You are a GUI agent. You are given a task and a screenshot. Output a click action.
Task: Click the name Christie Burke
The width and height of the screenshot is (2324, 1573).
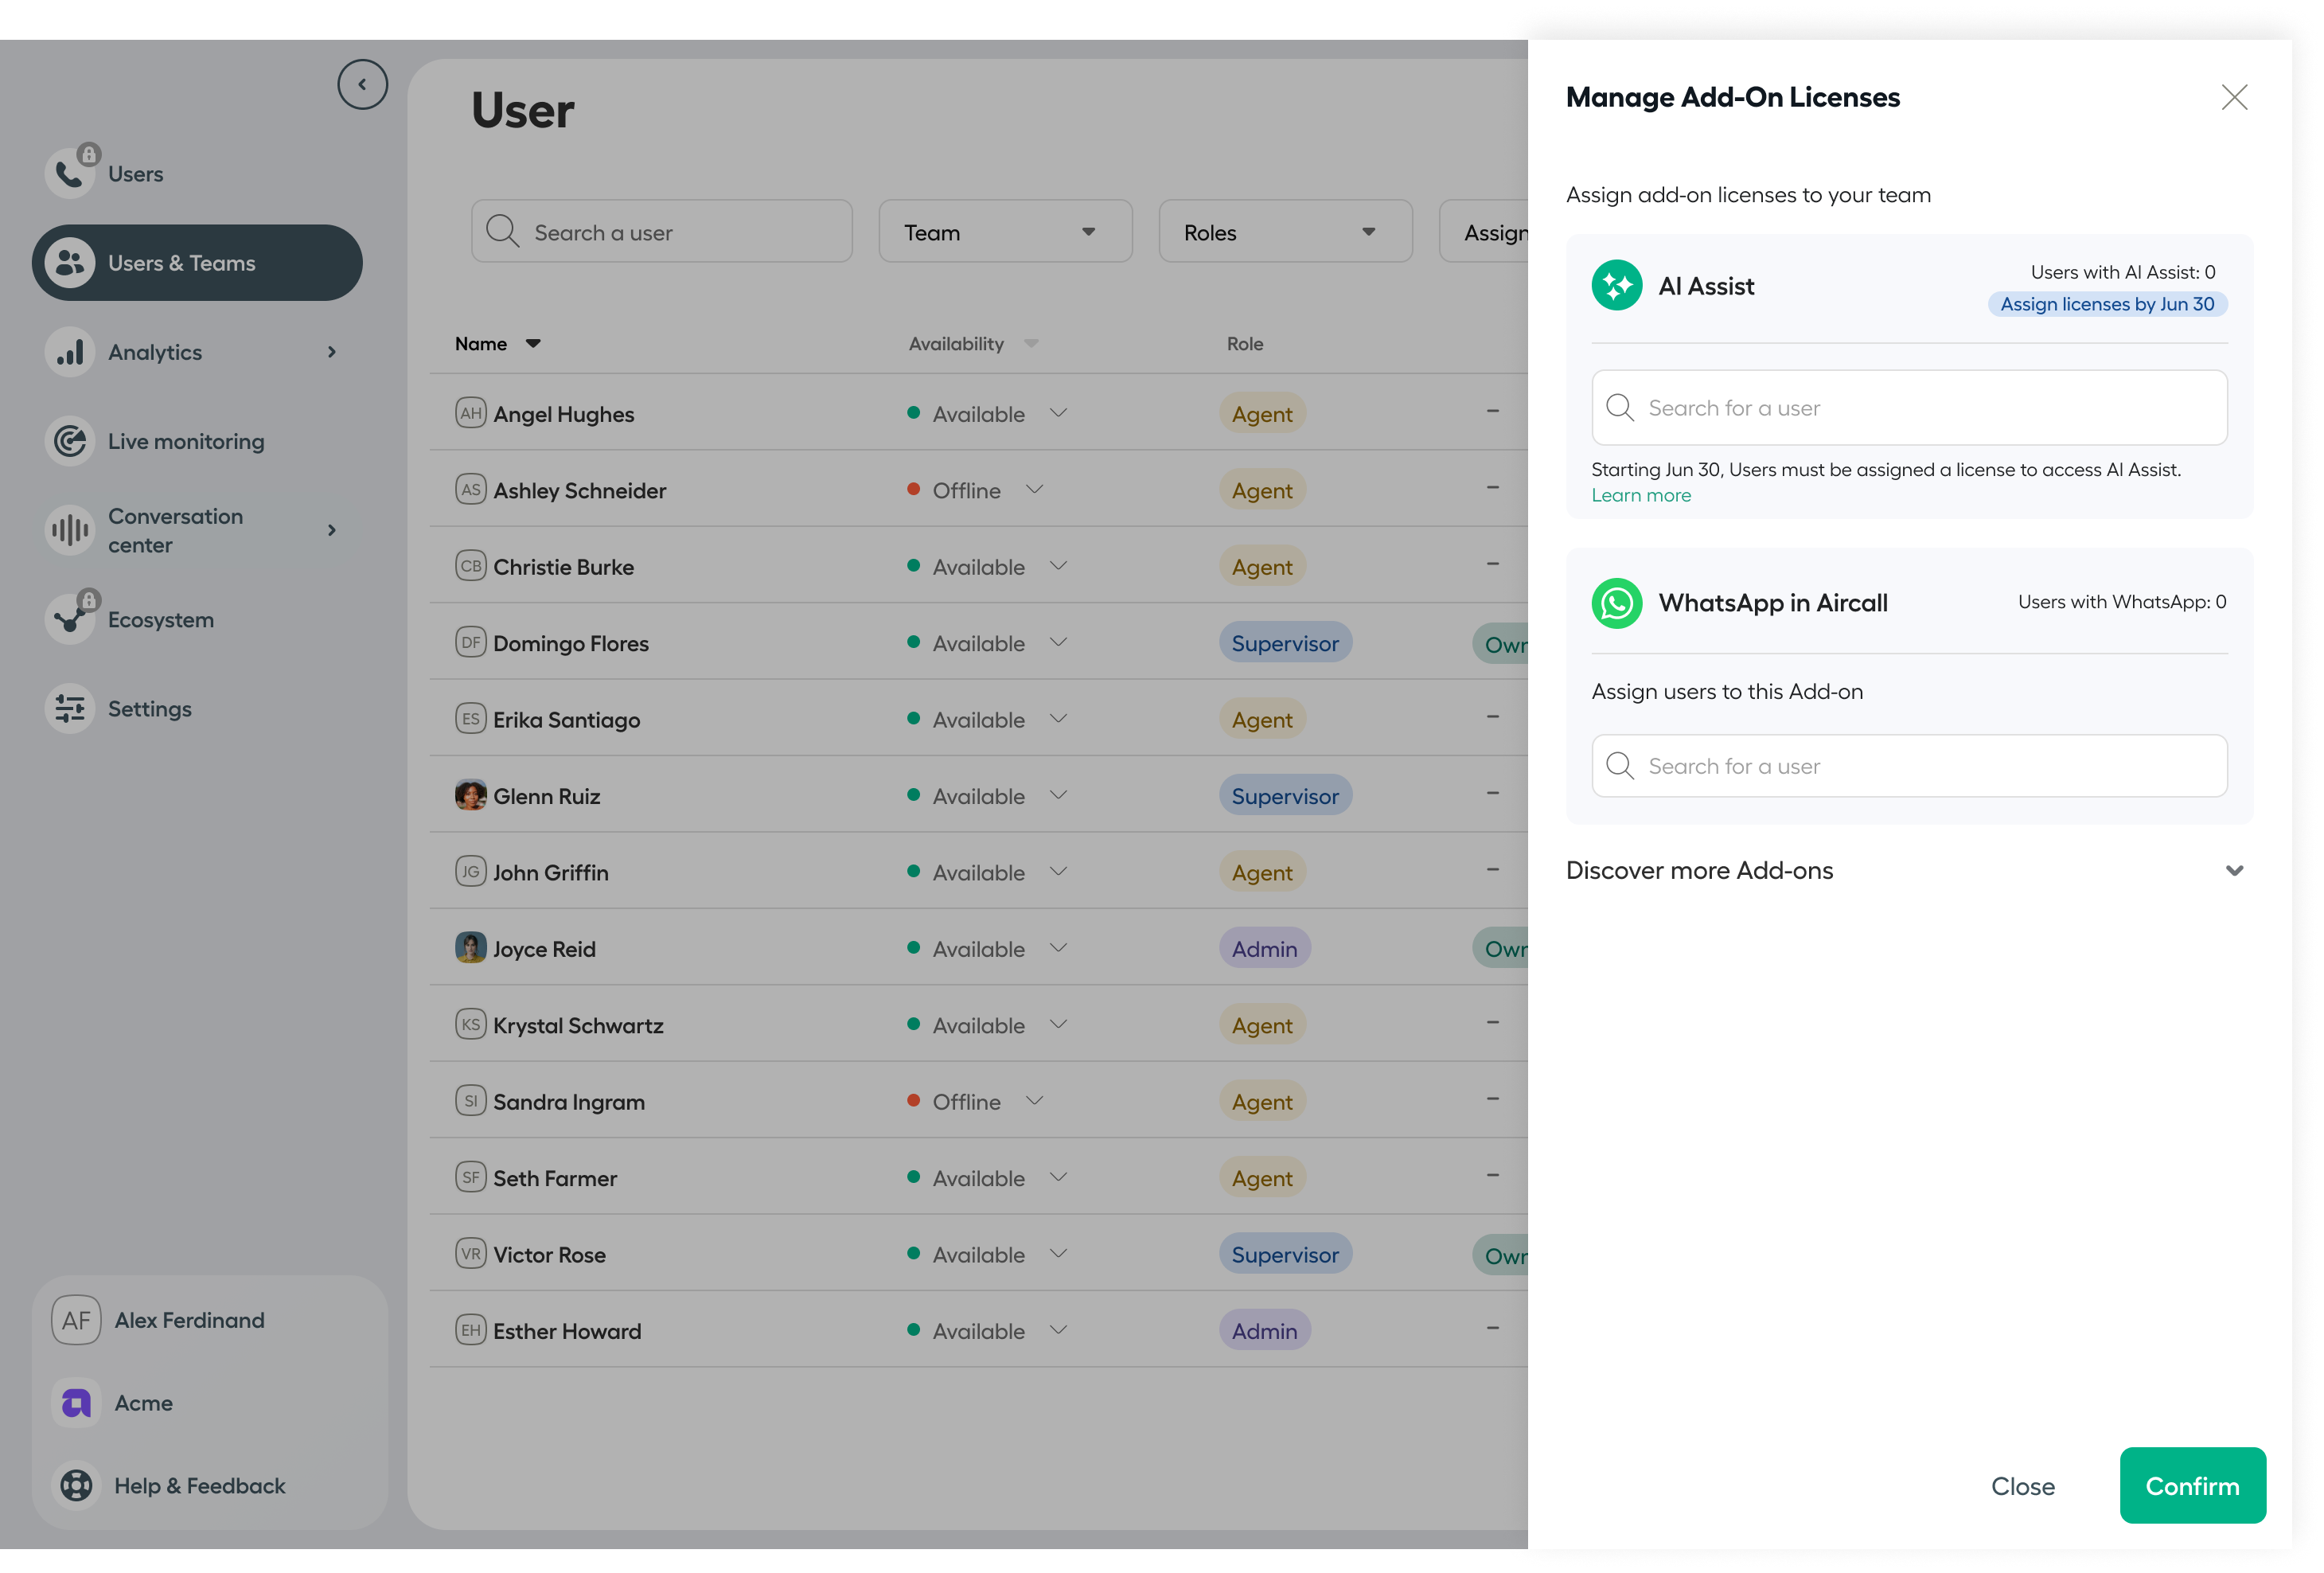tap(563, 566)
